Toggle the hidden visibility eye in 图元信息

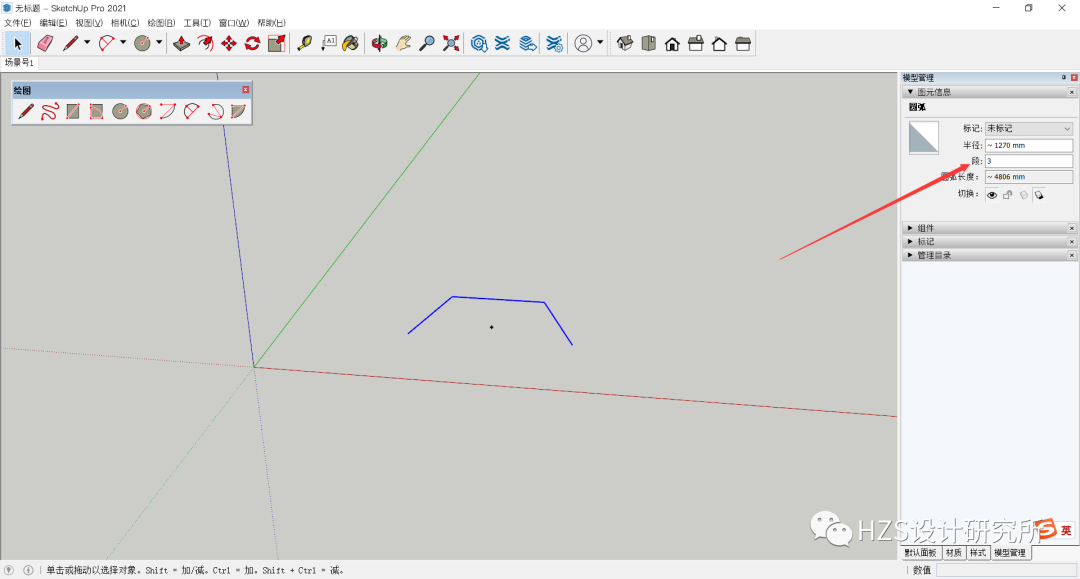991,195
